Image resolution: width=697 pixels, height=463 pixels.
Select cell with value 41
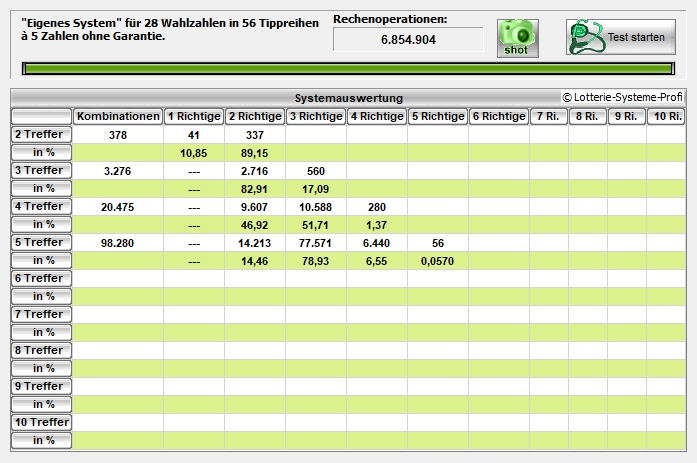194,135
